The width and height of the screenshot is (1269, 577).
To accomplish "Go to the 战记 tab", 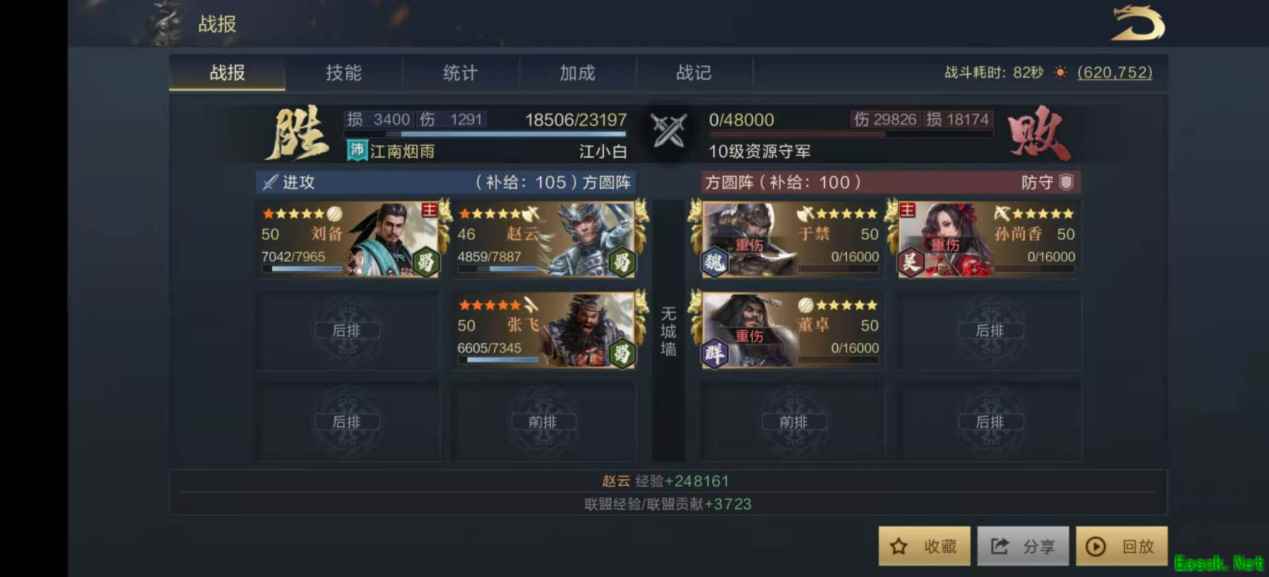I will click(x=694, y=73).
